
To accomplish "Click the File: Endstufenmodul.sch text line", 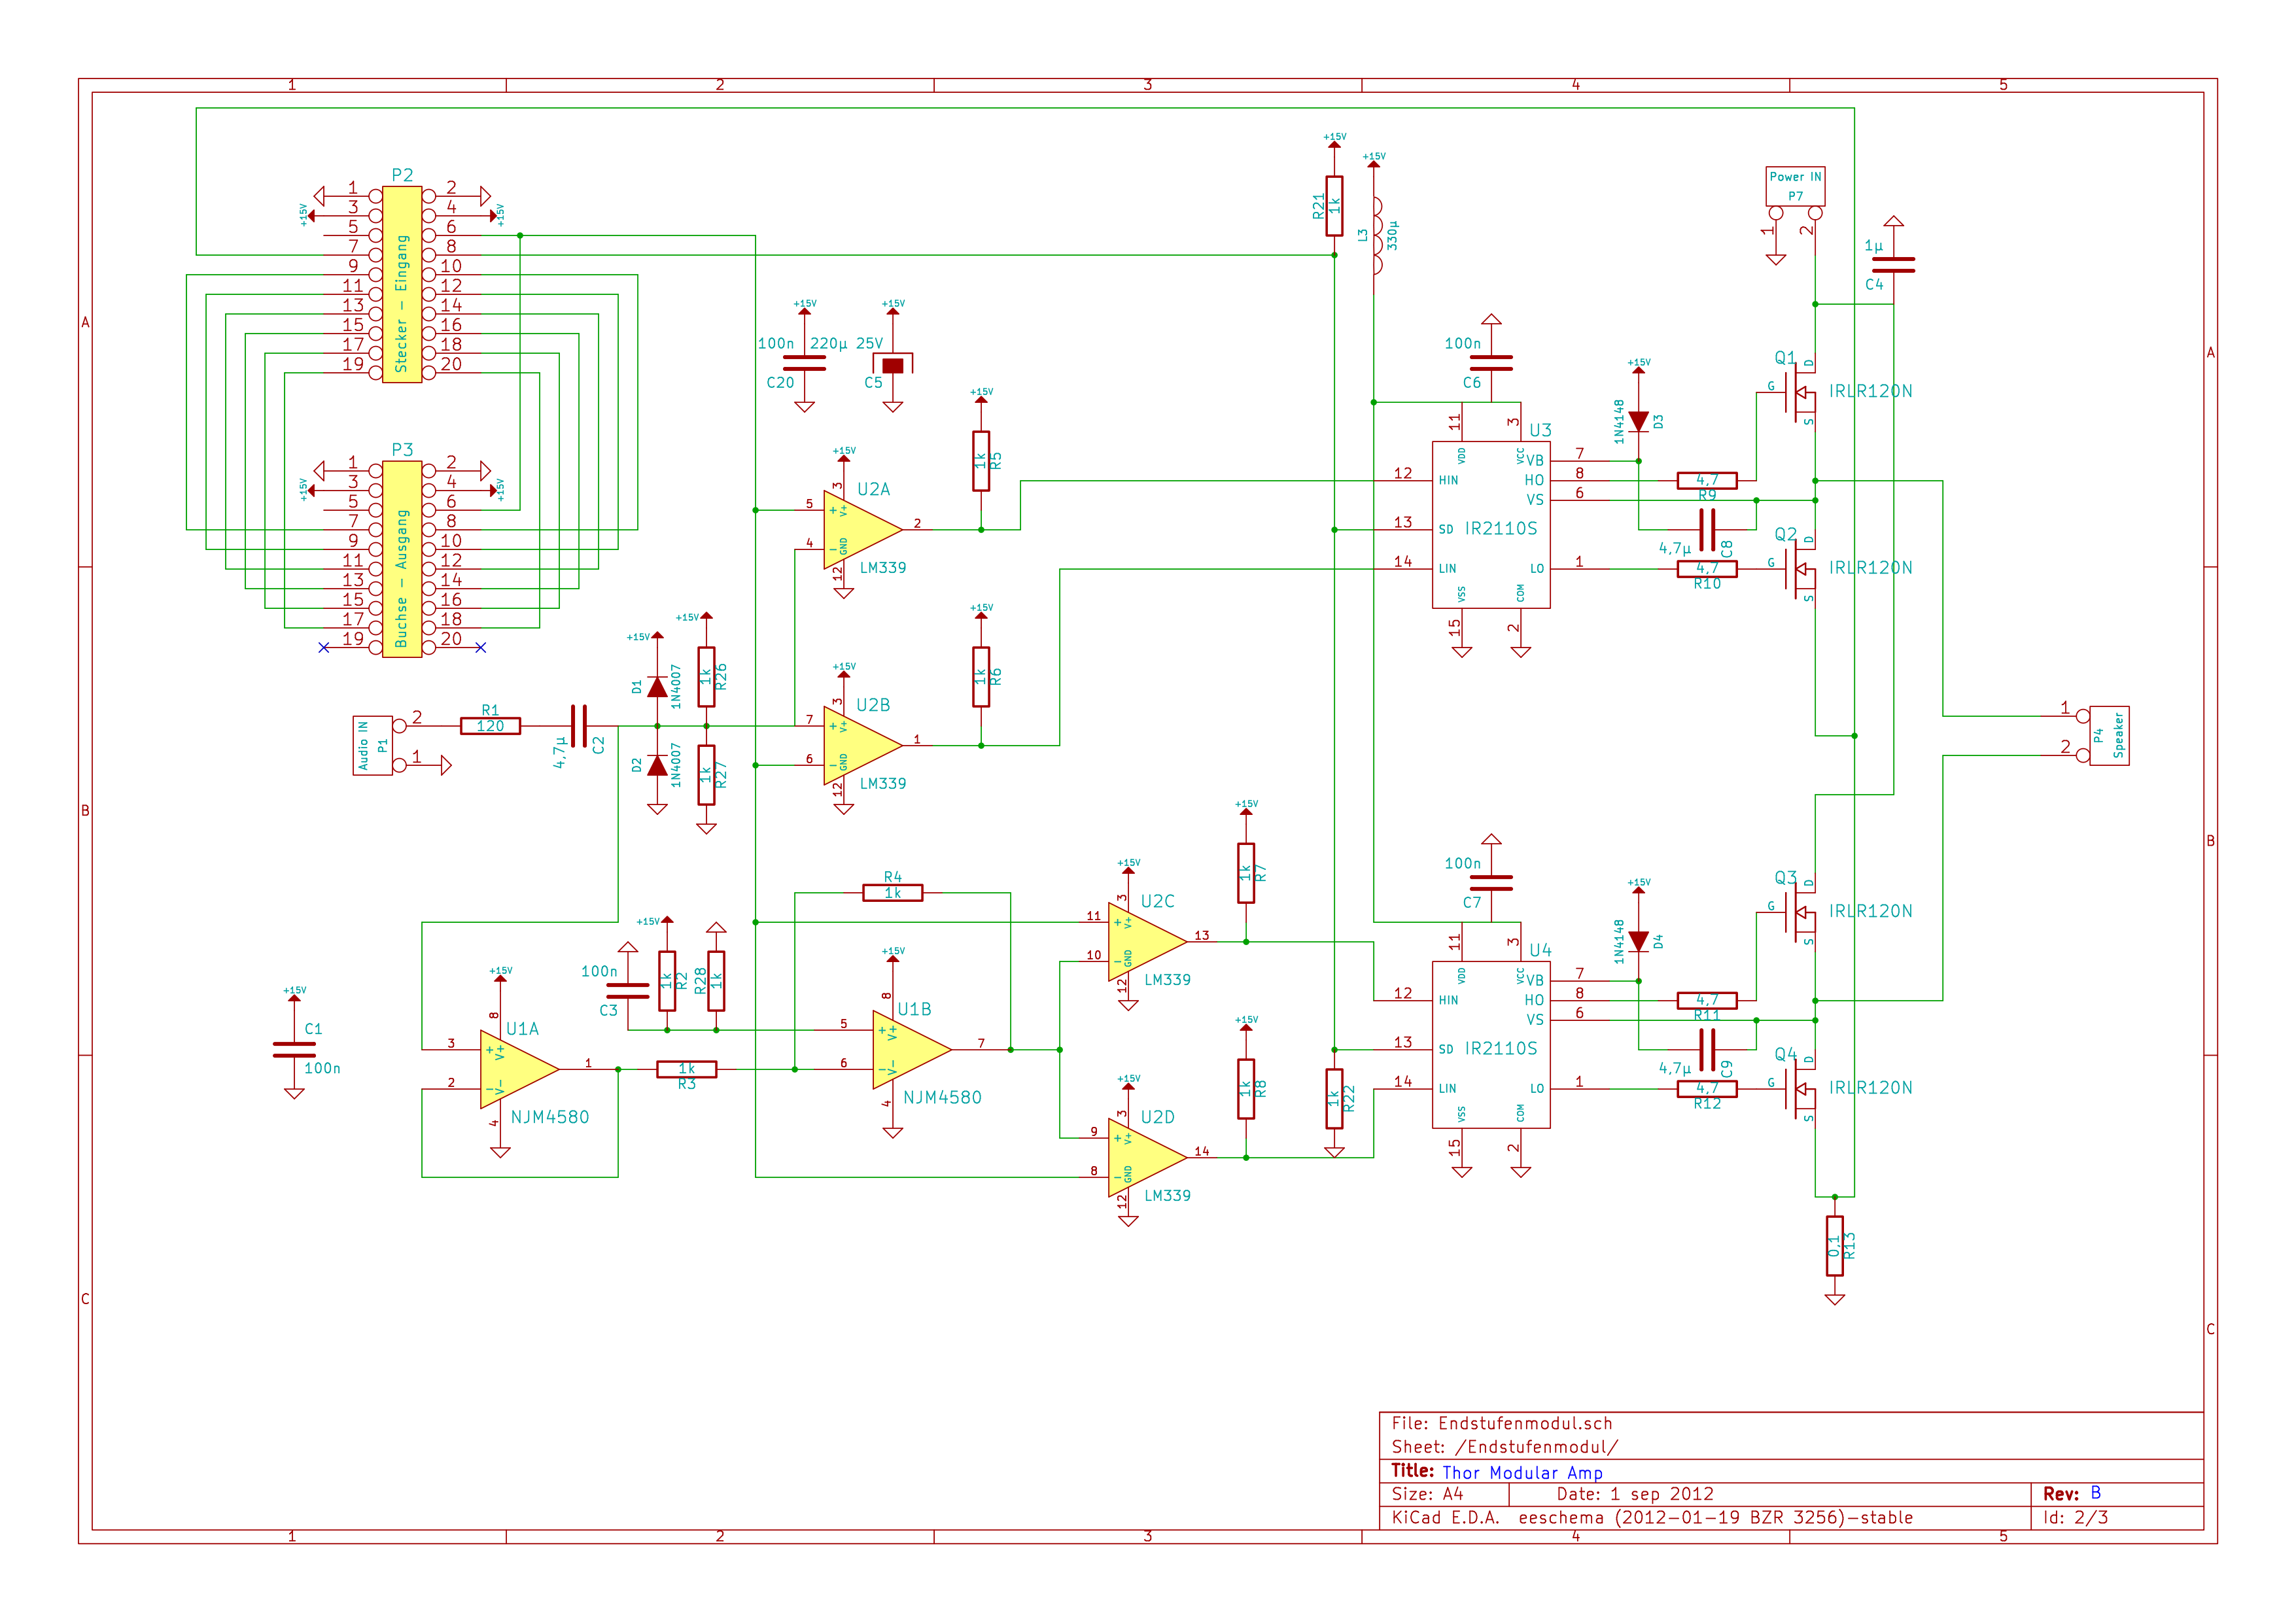I will [x=1501, y=1423].
